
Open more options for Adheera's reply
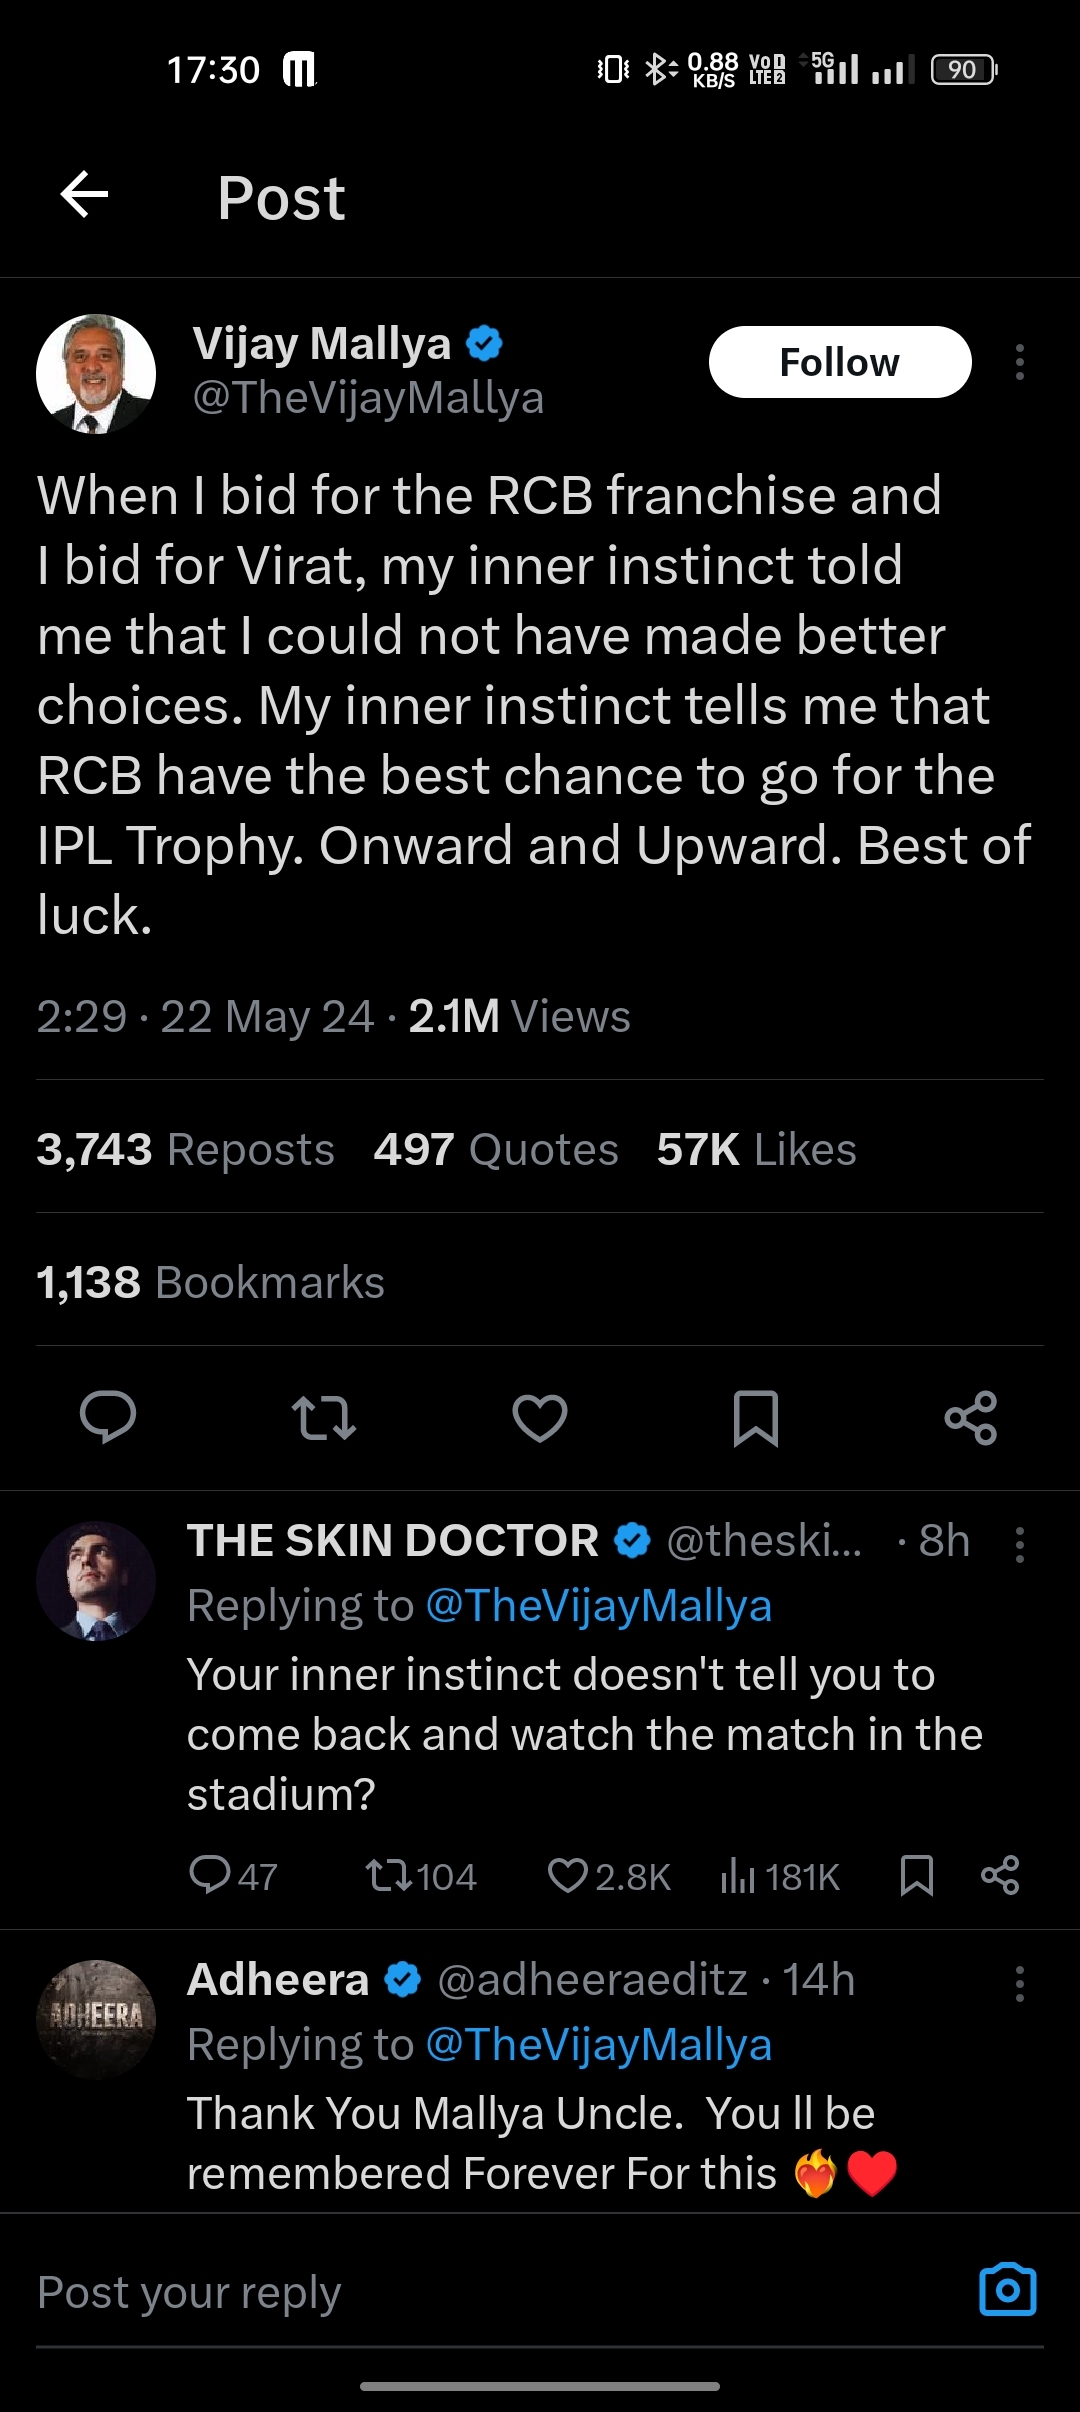pos(1019,1984)
